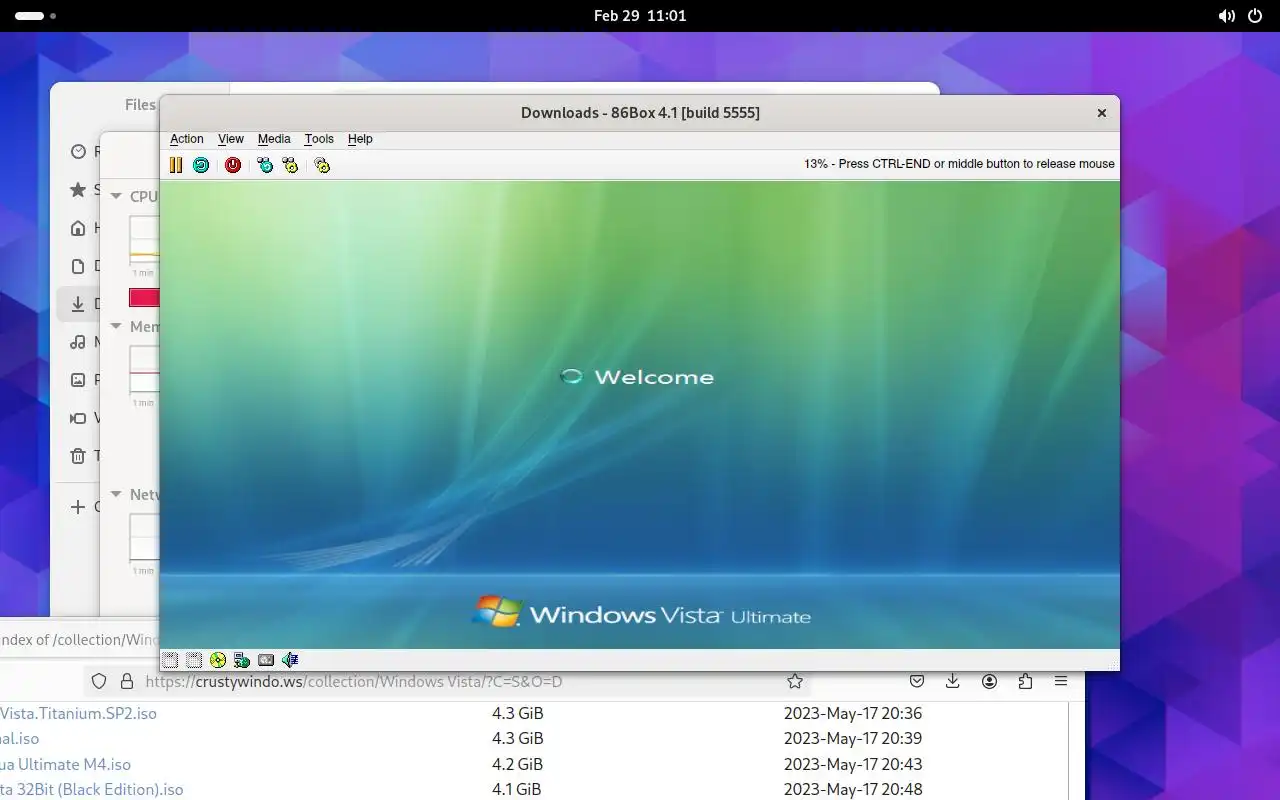Open the 32Bit (Black Edition).iso link

(x=91, y=789)
